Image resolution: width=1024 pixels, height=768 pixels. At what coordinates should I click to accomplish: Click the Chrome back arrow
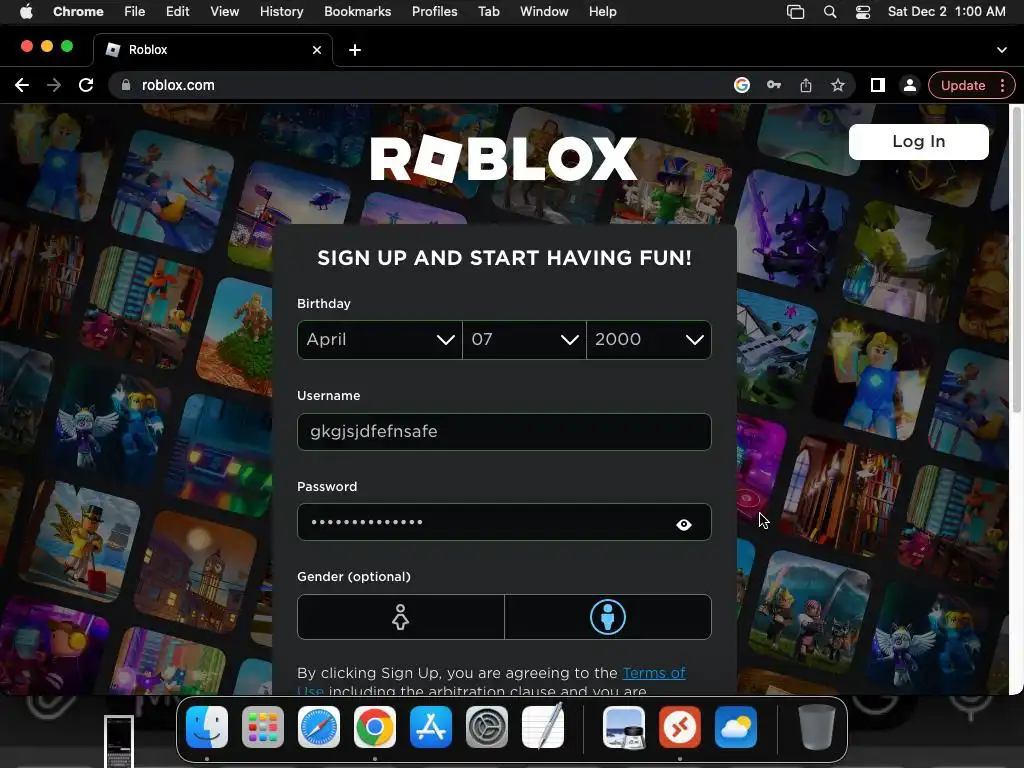(22, 86)
